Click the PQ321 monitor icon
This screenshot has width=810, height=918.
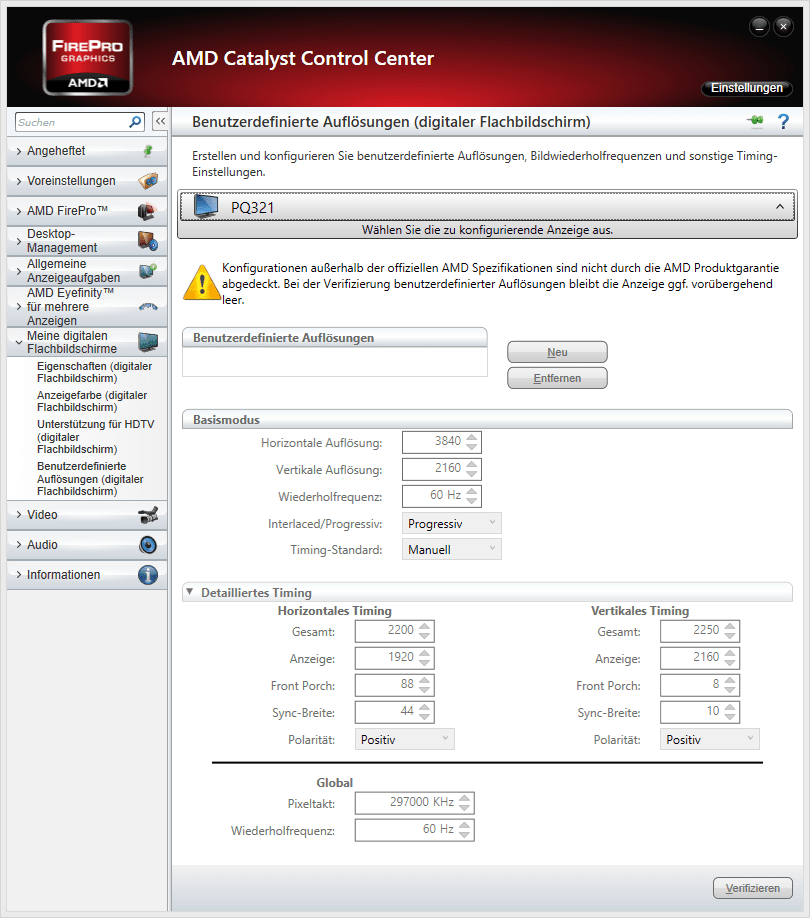pyautogui.click(x=206, y=207)
